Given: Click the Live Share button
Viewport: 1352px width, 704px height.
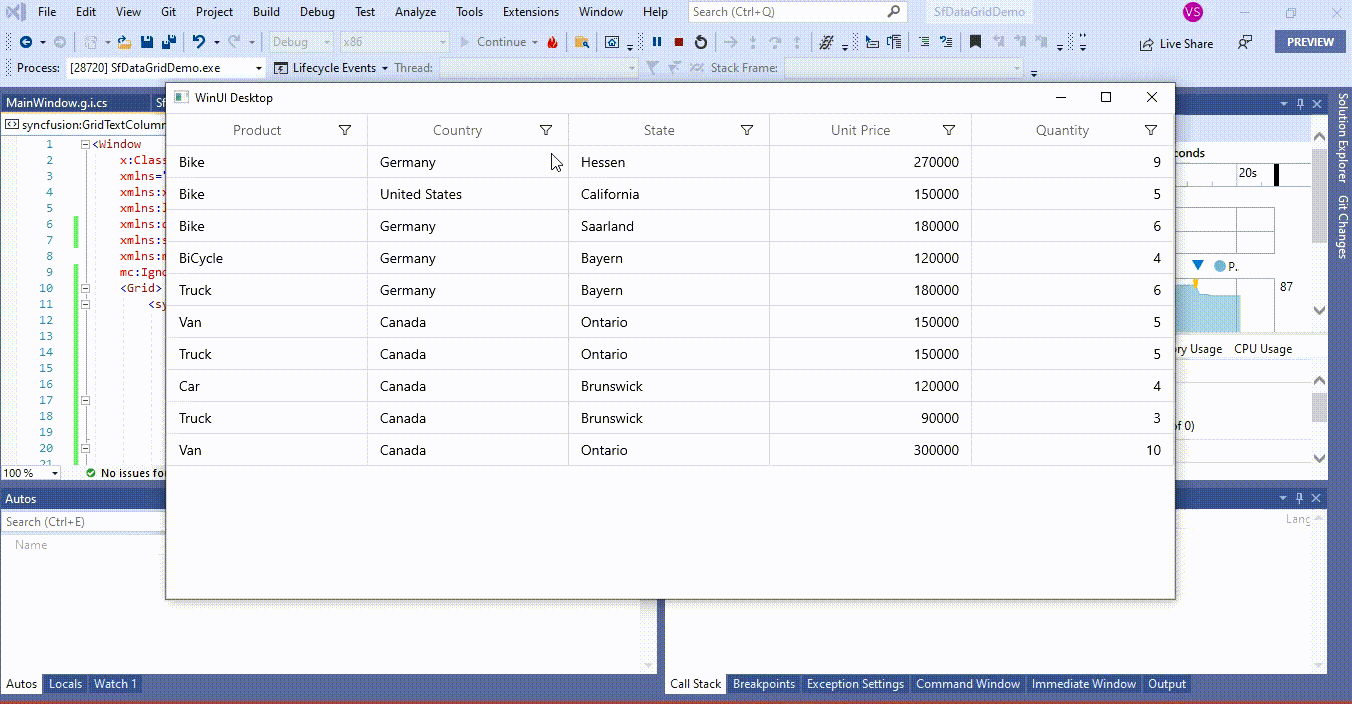Looking at the screenshot, I should (1176, 44).
